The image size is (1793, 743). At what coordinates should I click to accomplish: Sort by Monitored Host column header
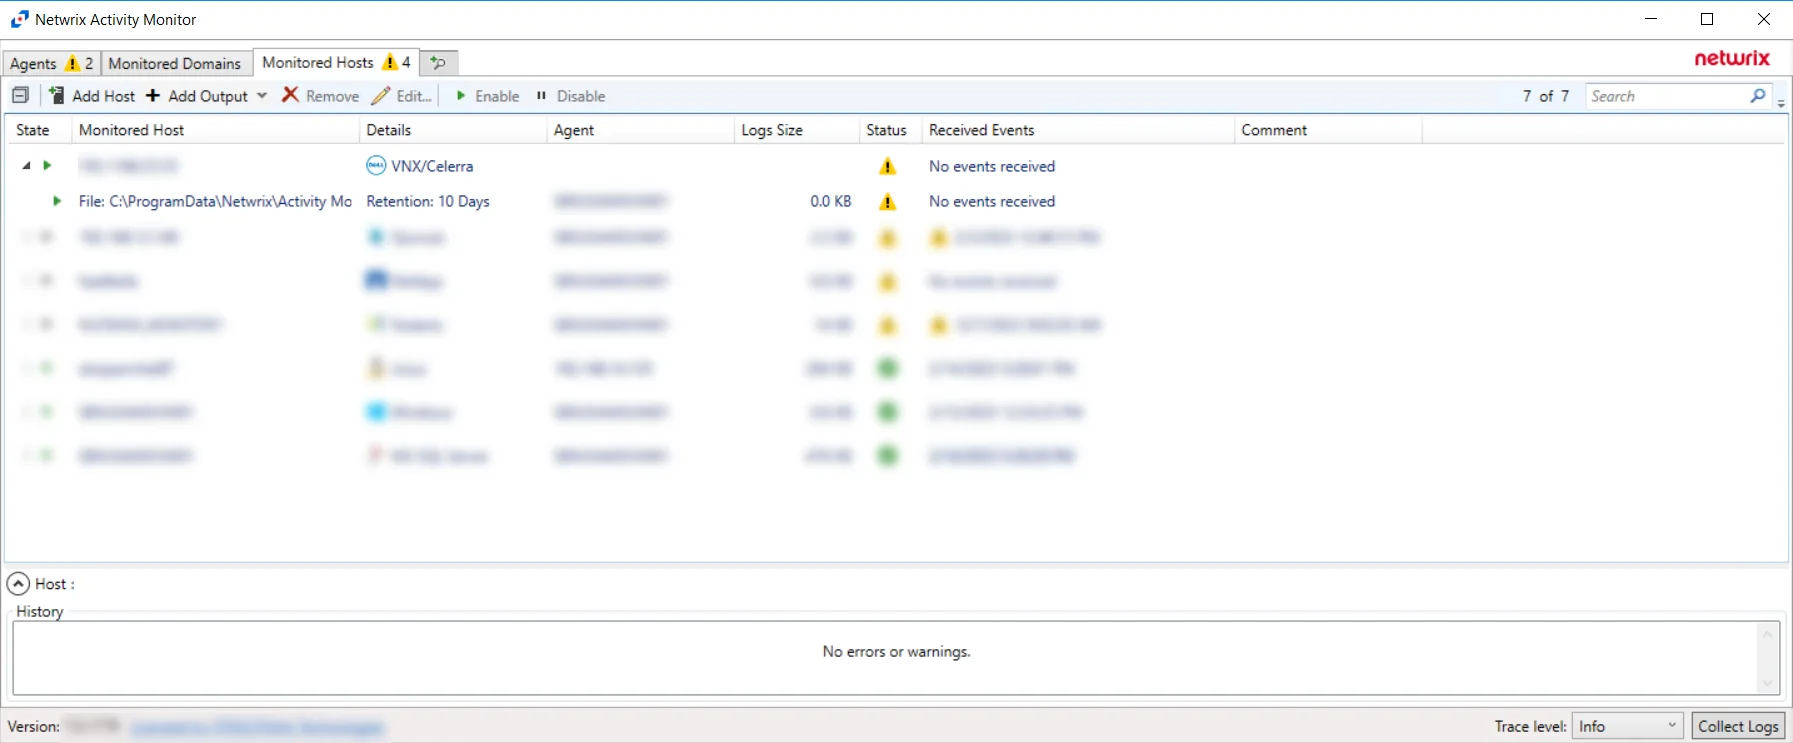click(x=215, y=130)
